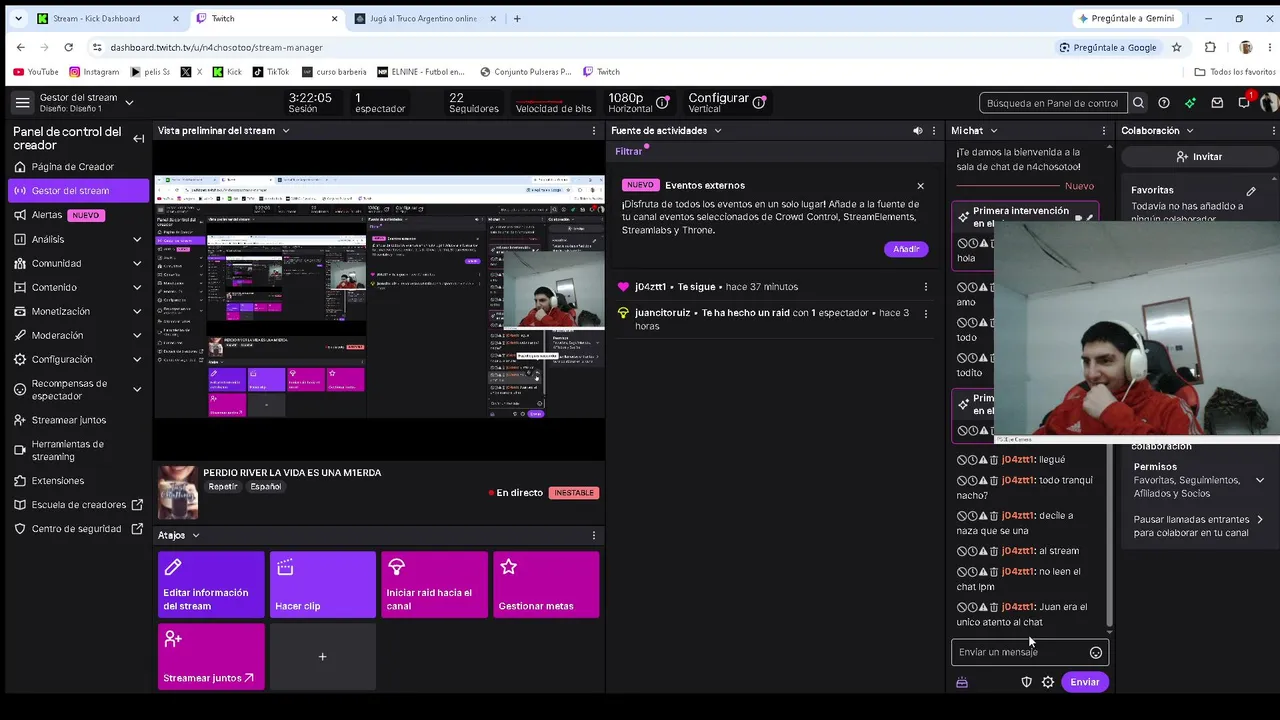1280x720 pixels.
Task: Ban user on 'al stream' message
Action: pos(962,551)
